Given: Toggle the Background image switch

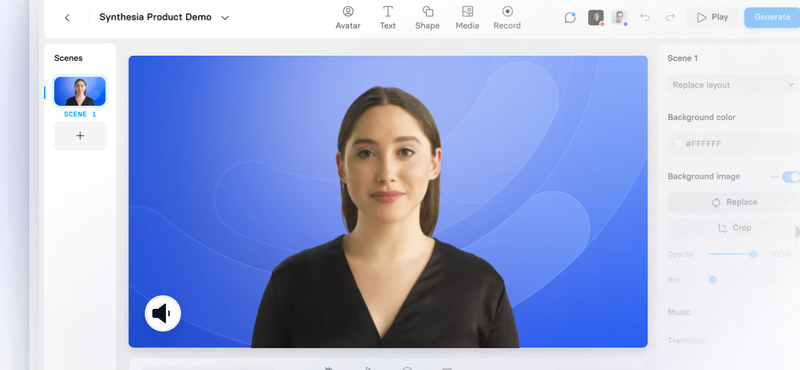Looking at the screenshot, I should [791, 177].
